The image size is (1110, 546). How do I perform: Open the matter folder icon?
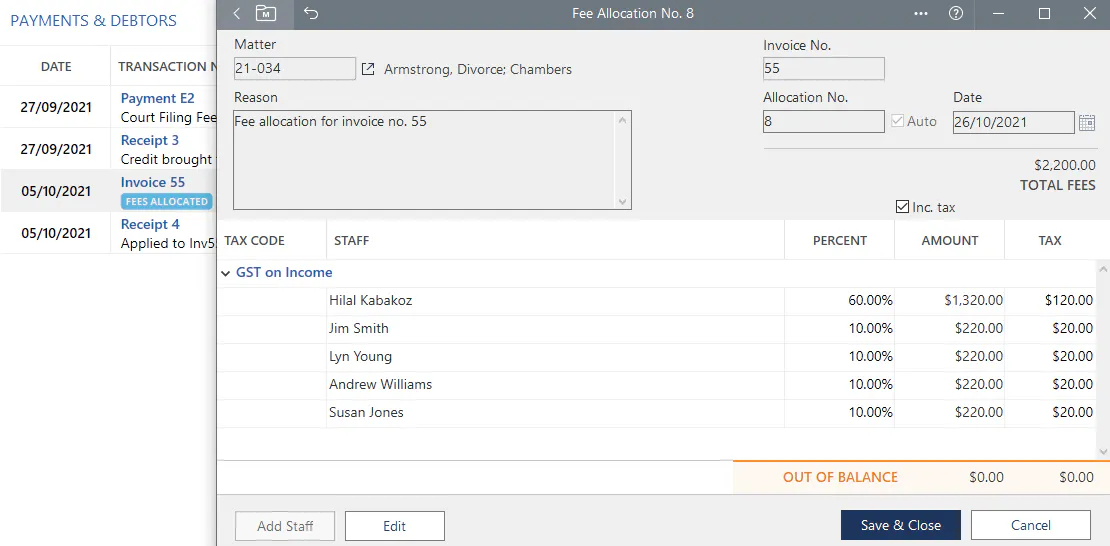click(266, 13)
